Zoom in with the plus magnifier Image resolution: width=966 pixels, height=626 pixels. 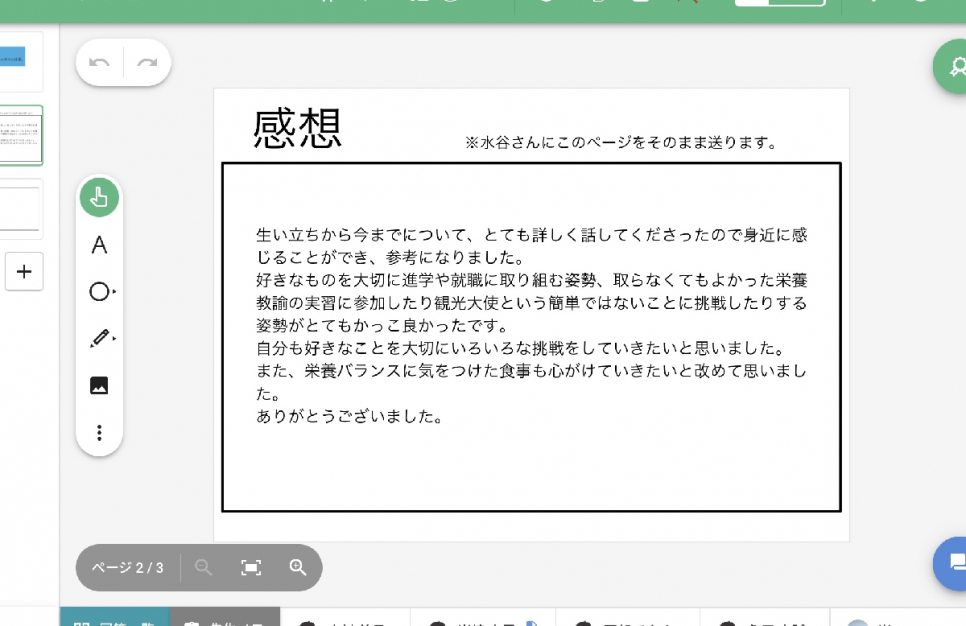click(298, 568)
